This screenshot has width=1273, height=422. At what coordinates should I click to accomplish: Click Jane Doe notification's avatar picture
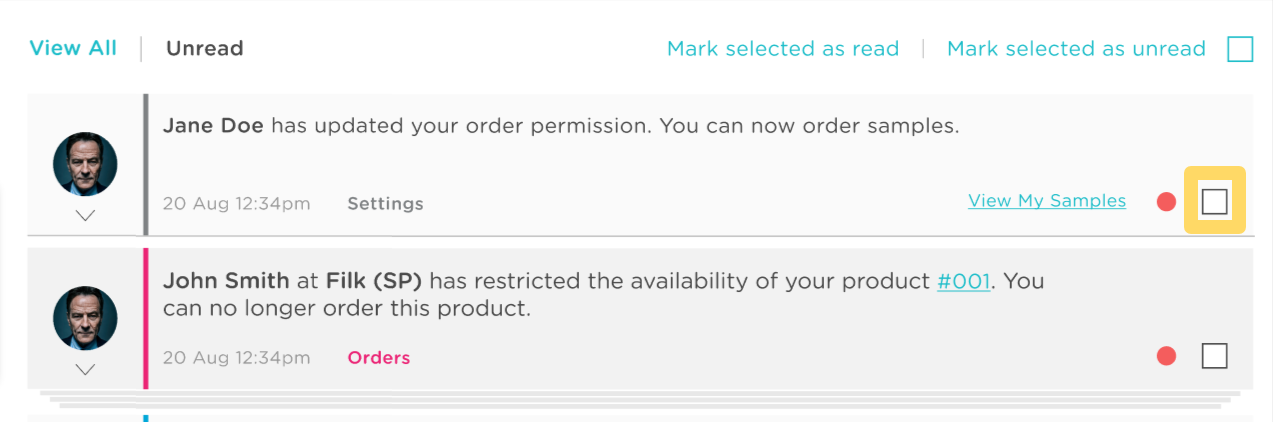pyautogui.click(x=85, y=164)
